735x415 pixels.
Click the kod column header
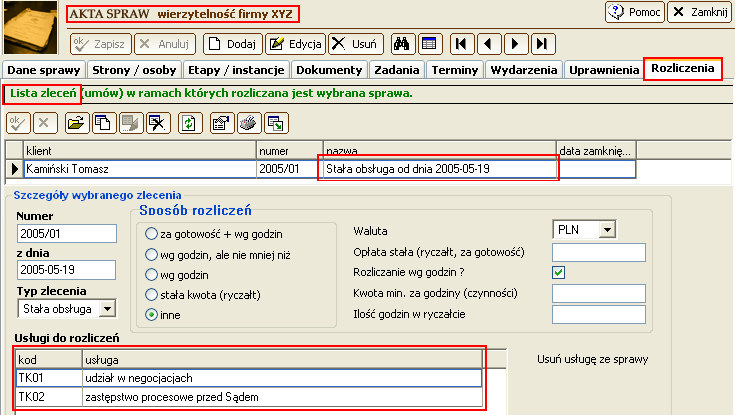[x=49, y=360]
